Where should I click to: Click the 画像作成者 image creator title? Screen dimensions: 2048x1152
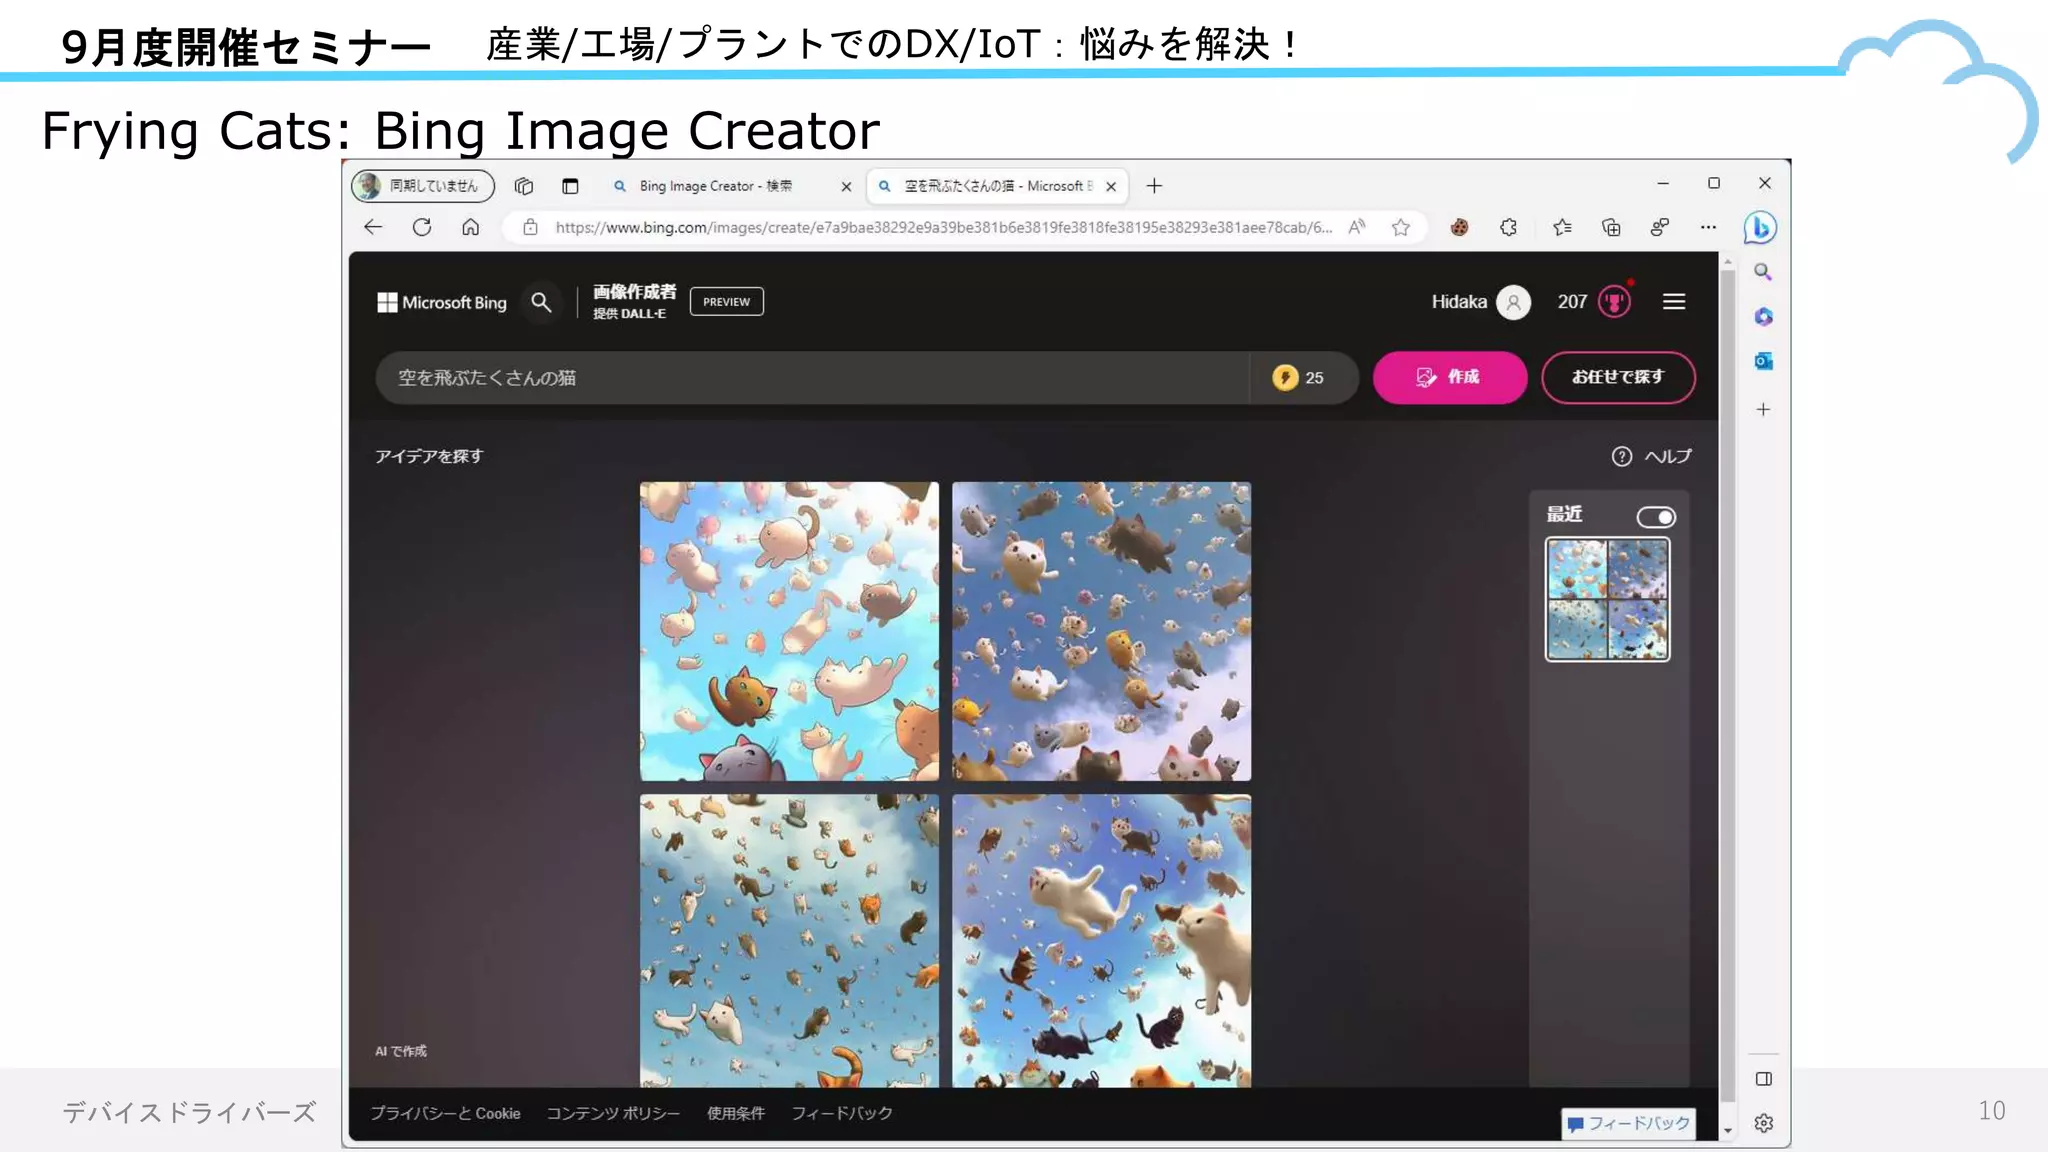(634, 292)
